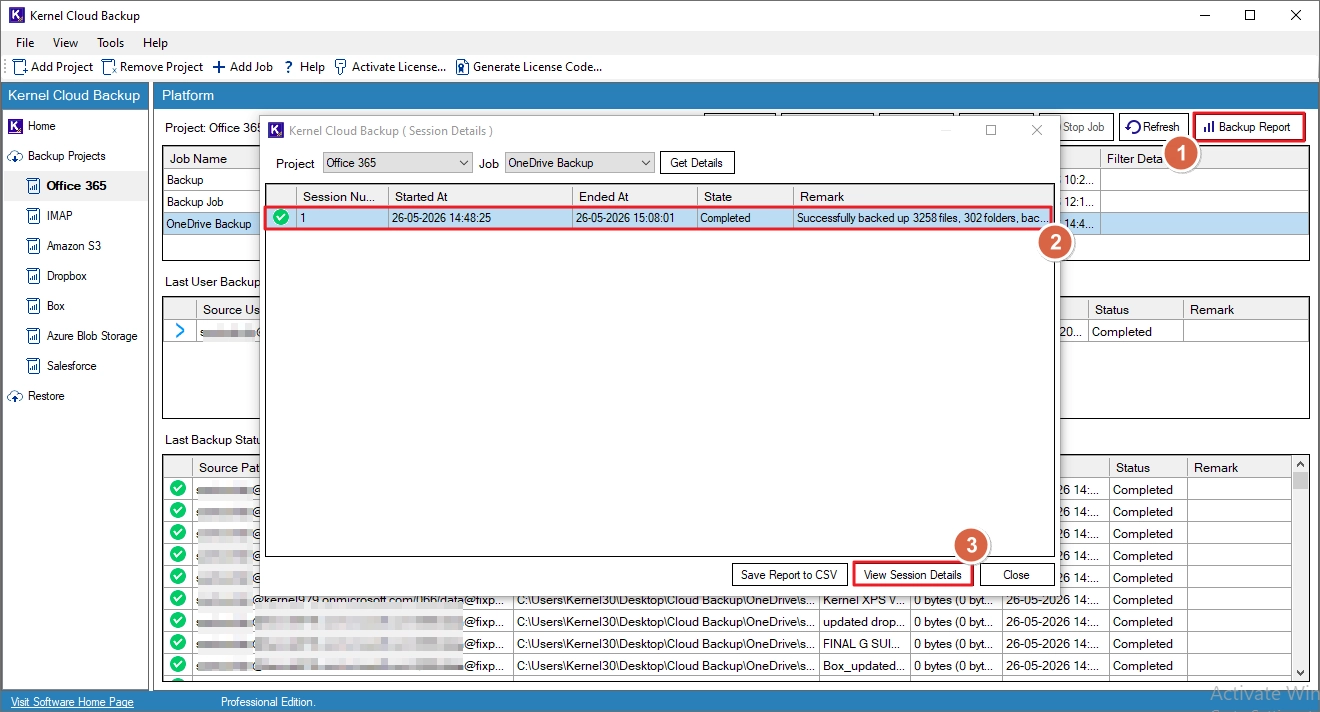The width and height of the screenshot is (1320, 712).
Task: Select the Amazon S3 project icon
Action: coord(34,246)
